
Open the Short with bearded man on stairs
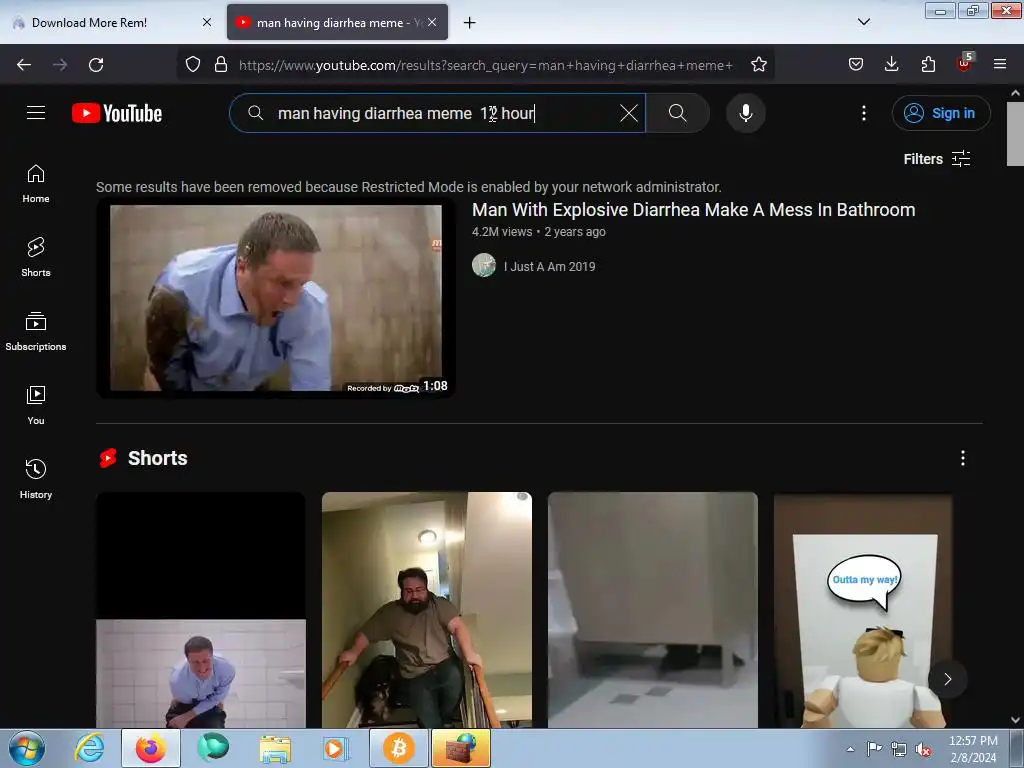[427, 610]
